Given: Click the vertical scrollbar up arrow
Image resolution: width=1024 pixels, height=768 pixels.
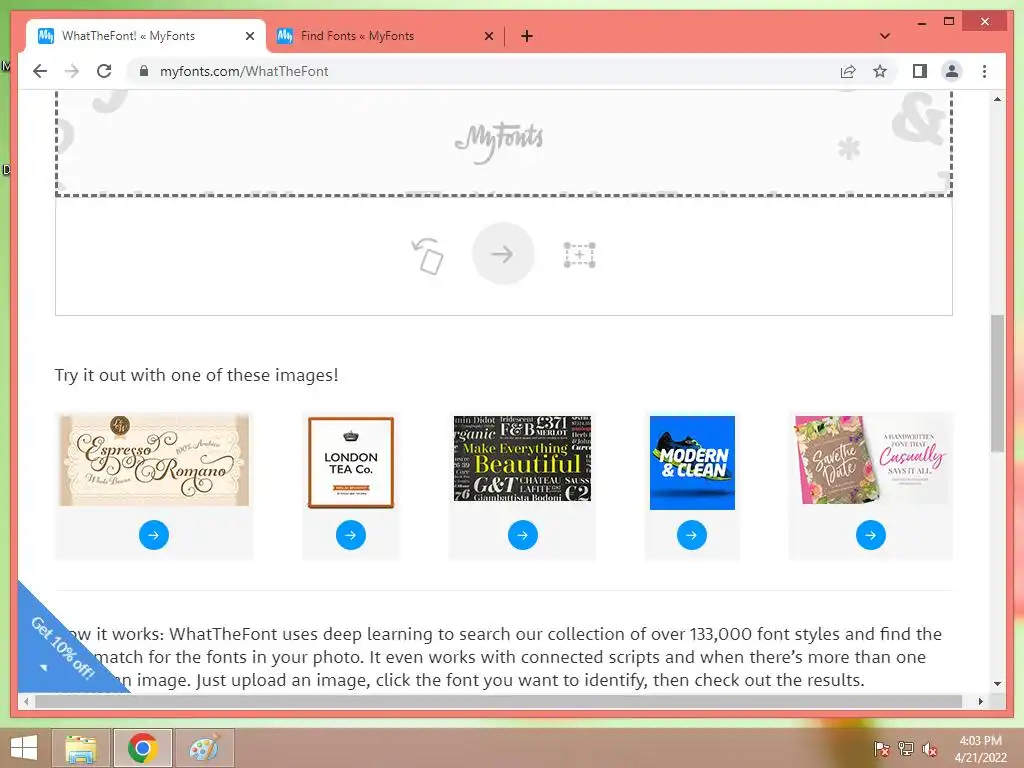Looking at the screenshot, I should [x=997, y=99].
